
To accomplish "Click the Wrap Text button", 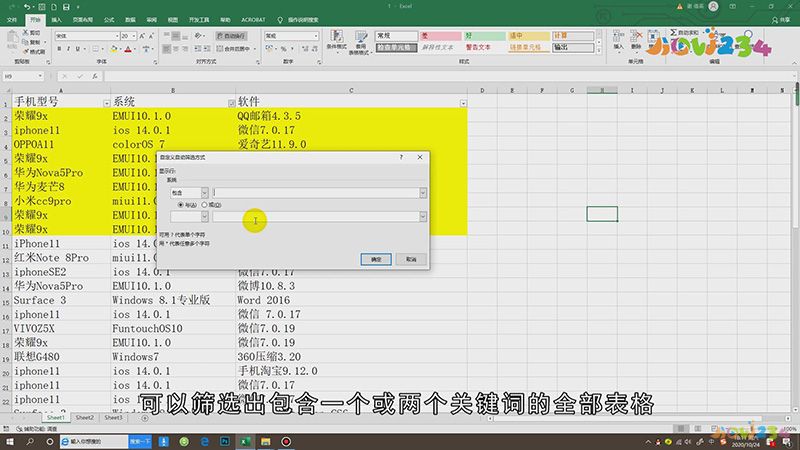I will pos(231,36).
